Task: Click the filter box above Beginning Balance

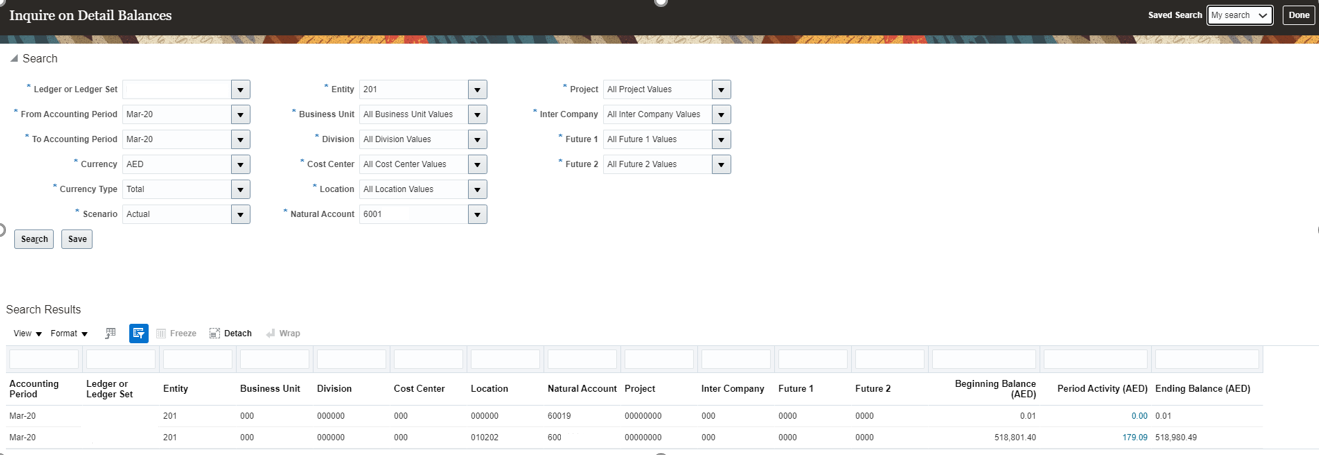Action: [x=984, y=359]
